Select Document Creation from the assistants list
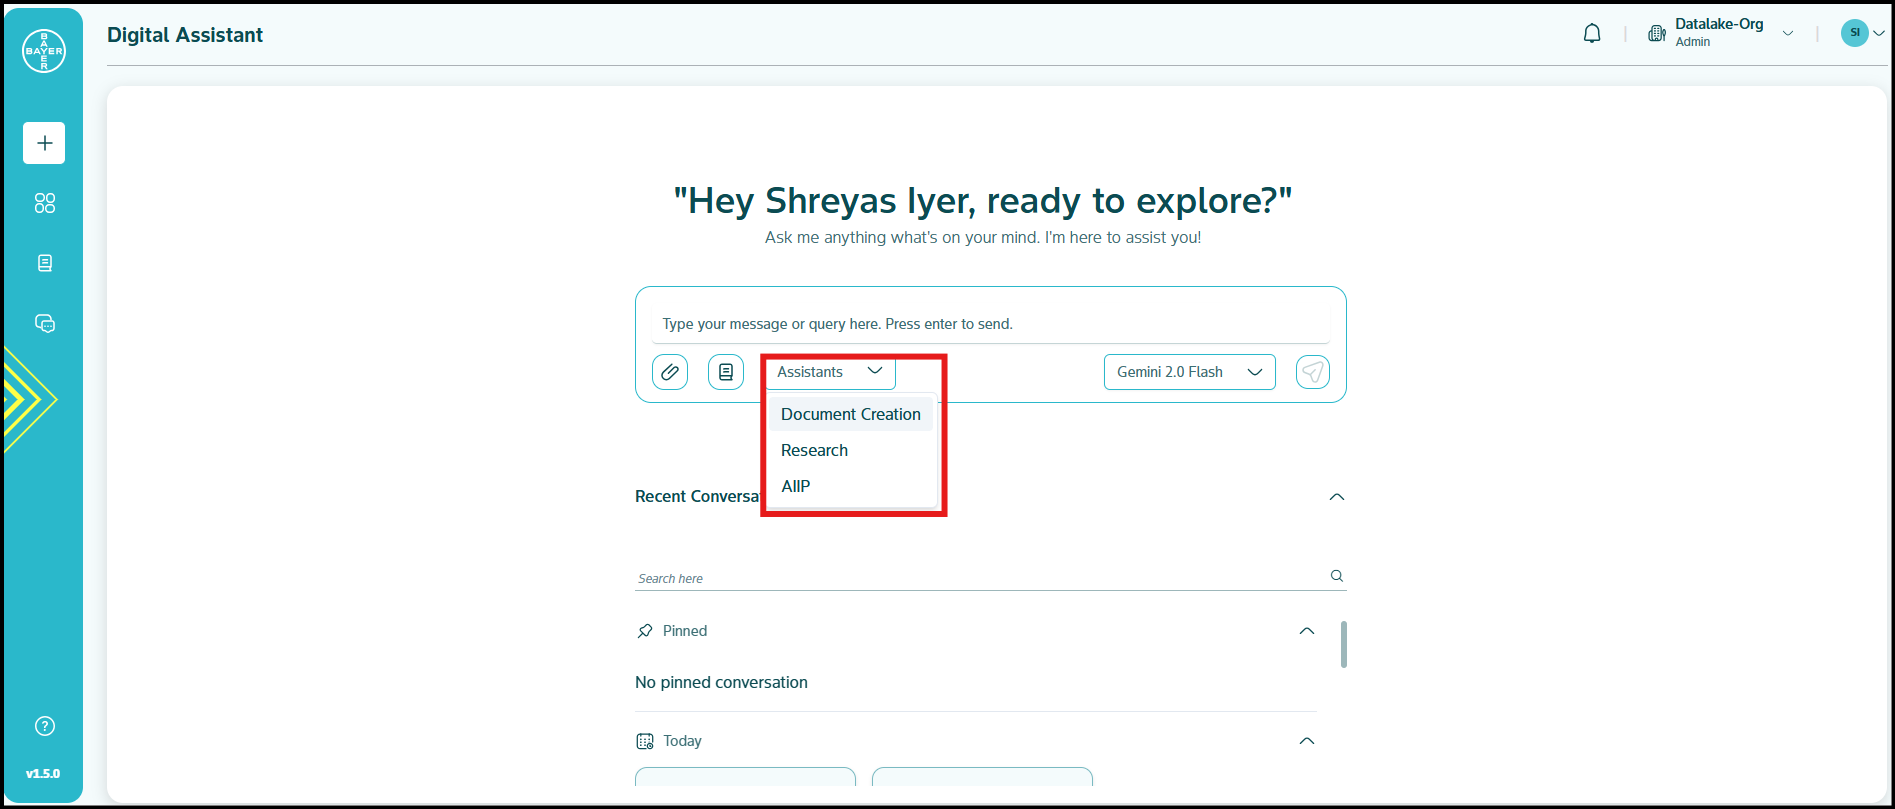This screenshot has height=809, width=1895. coord(850,414)
